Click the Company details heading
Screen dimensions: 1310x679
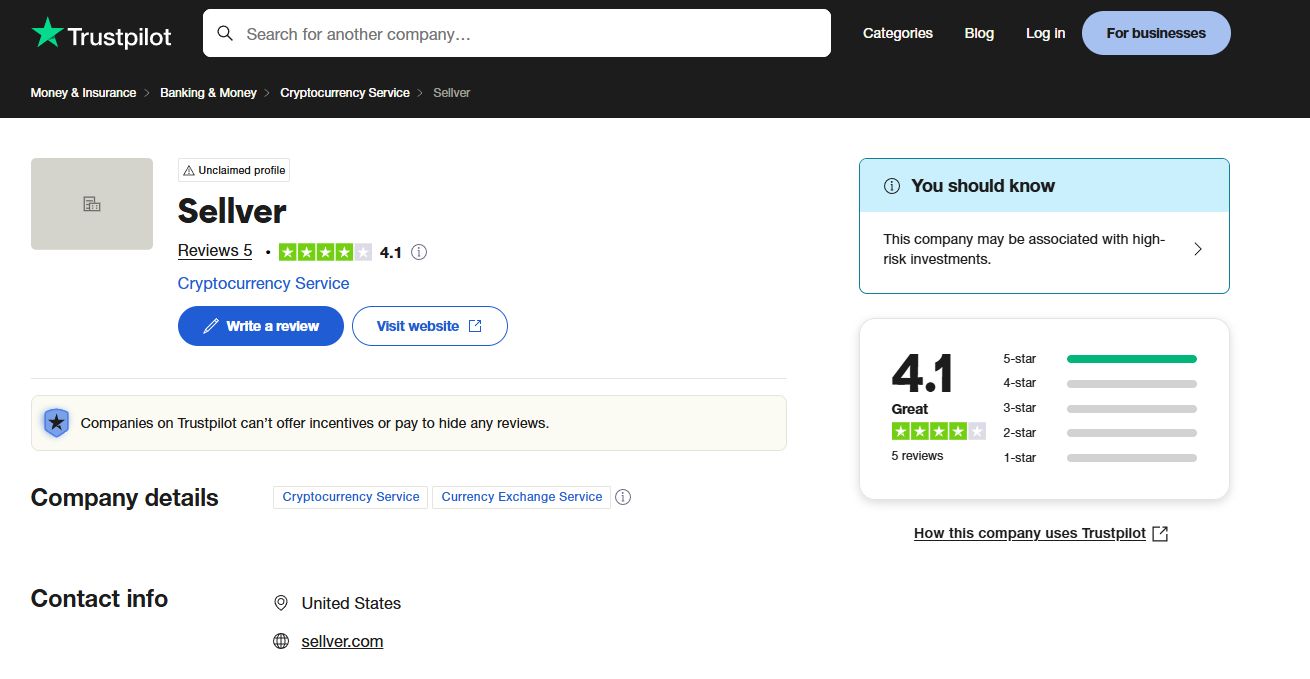[125, 498]
